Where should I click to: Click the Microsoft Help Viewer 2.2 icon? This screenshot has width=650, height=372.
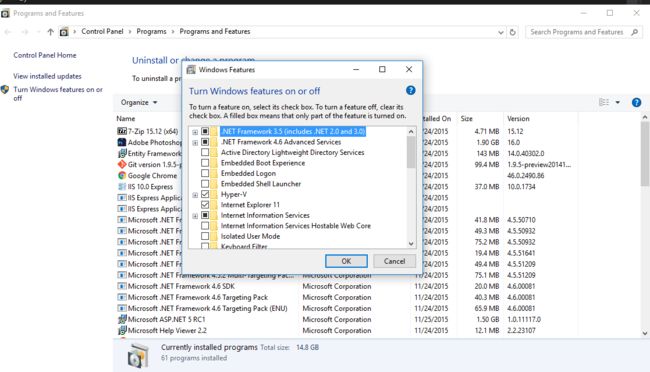(122, 331)
